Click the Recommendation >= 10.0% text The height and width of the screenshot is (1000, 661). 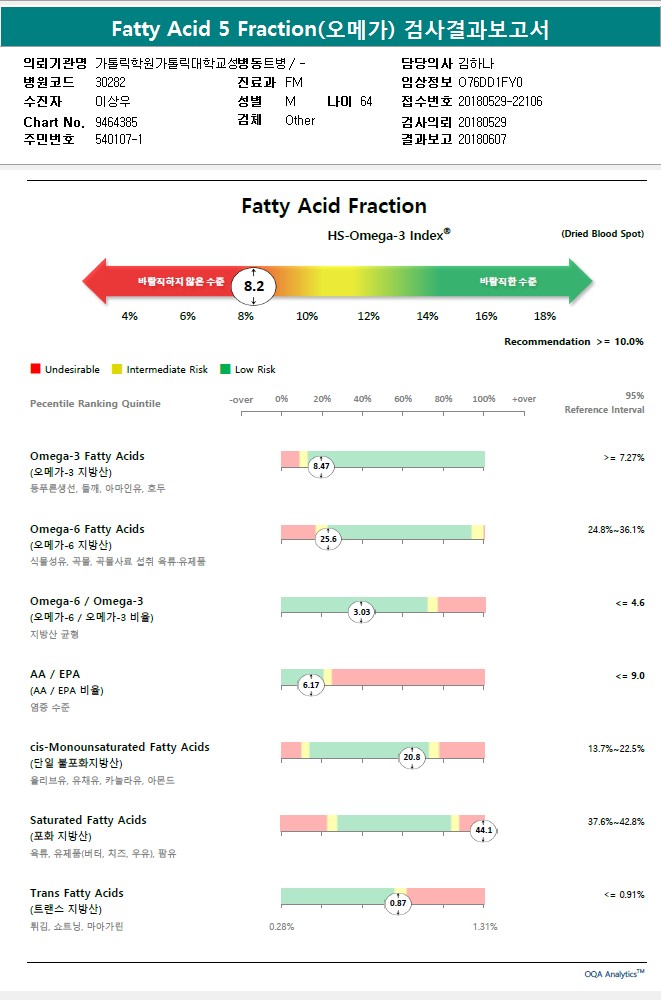tap(573, 342)
